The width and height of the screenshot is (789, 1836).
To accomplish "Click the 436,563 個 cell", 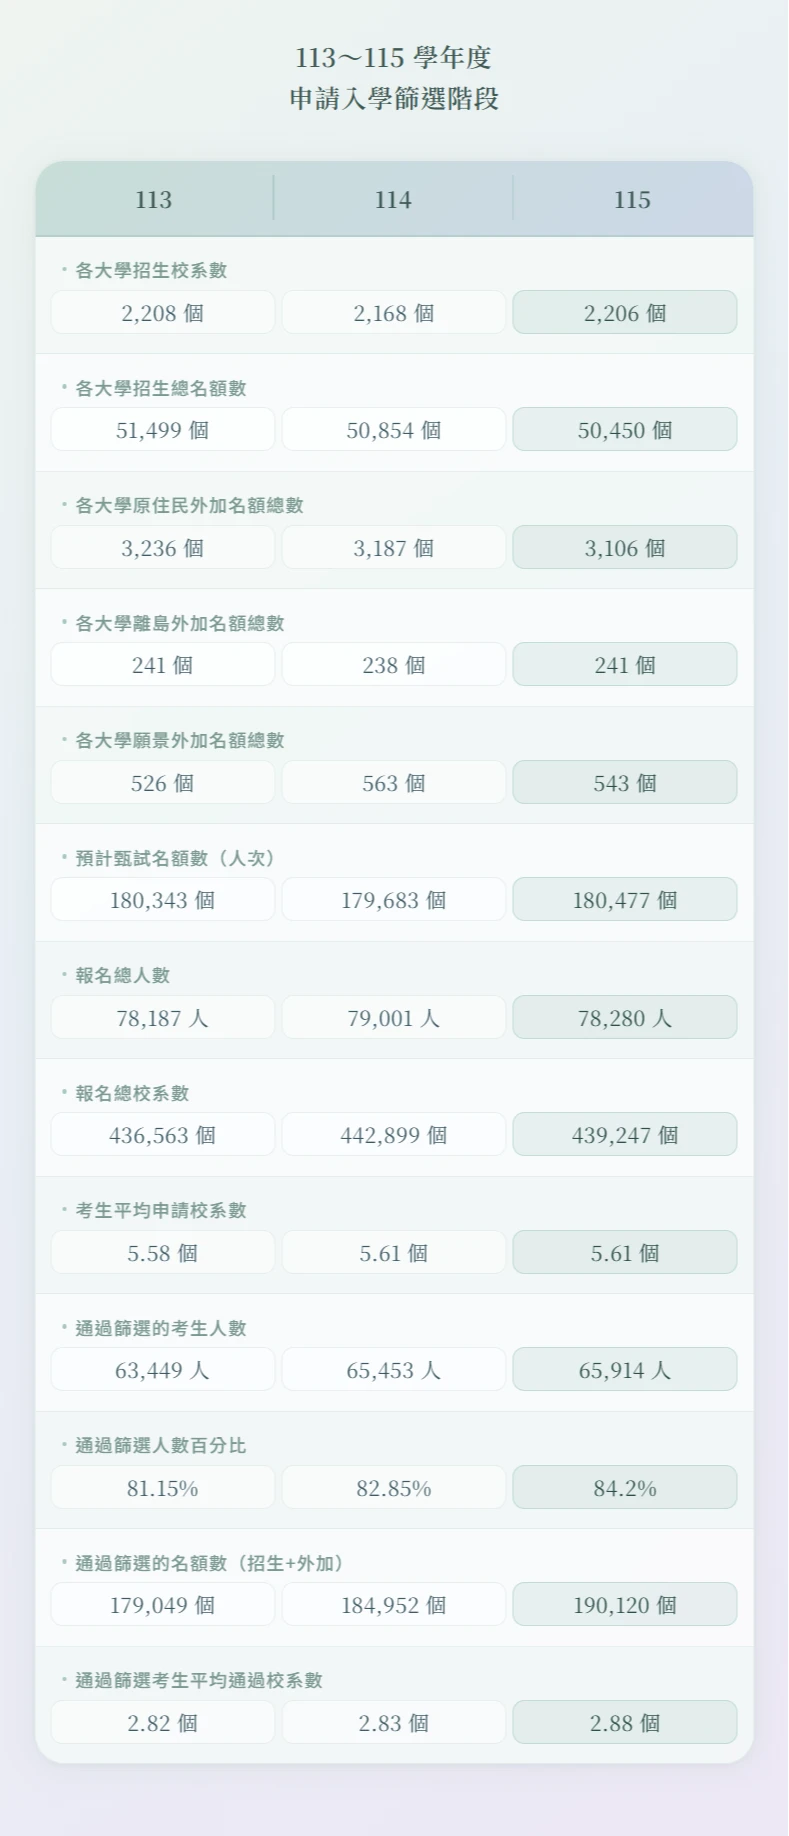I will point(163,1135).
